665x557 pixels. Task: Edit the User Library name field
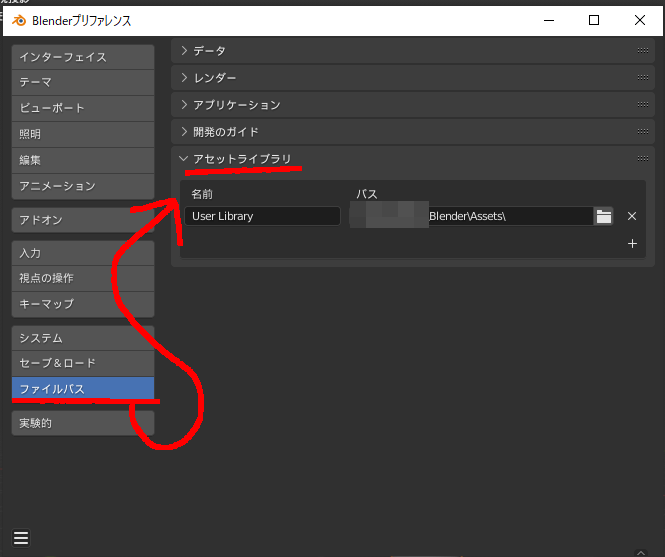[263, 216]
